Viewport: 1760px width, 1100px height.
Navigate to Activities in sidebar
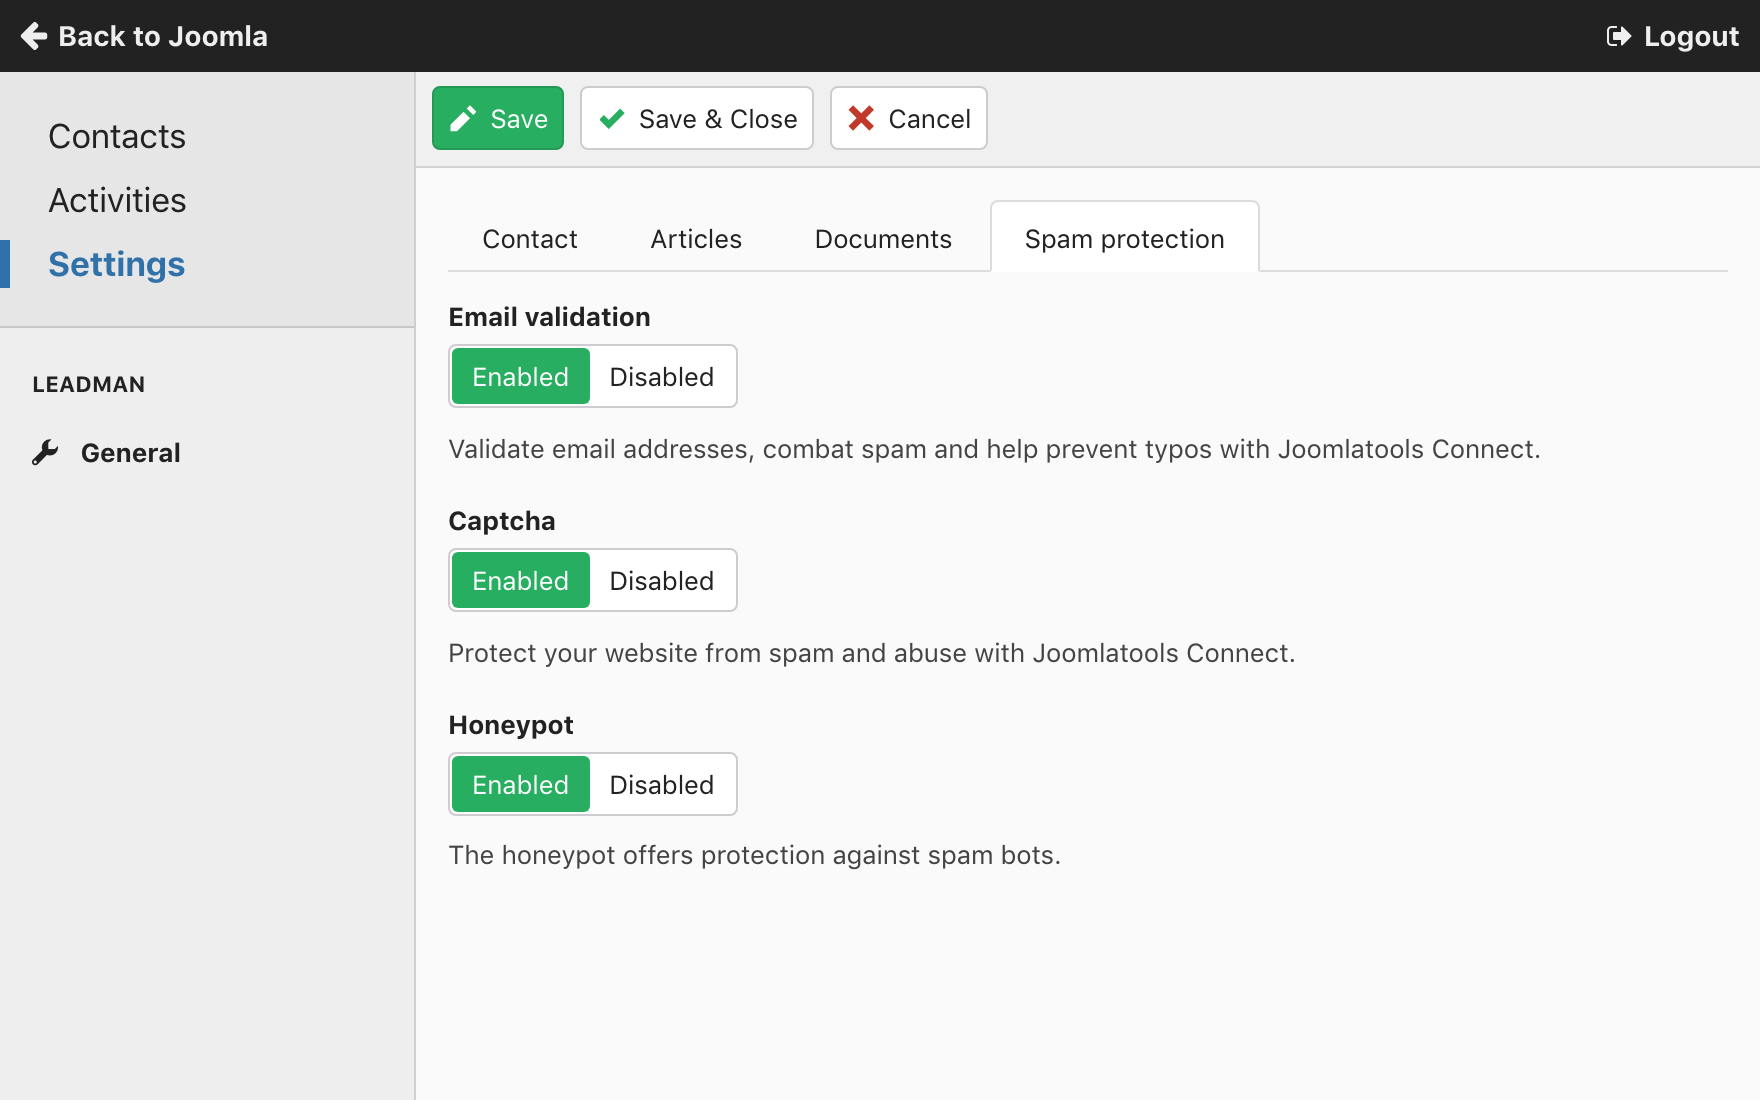(x=117, y=200)
